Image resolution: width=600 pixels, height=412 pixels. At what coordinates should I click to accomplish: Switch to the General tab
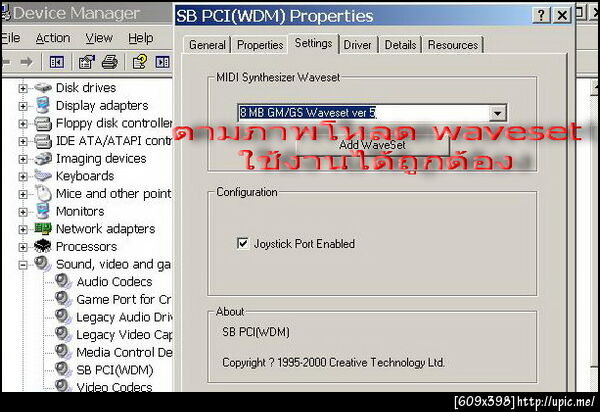(207, 45)
